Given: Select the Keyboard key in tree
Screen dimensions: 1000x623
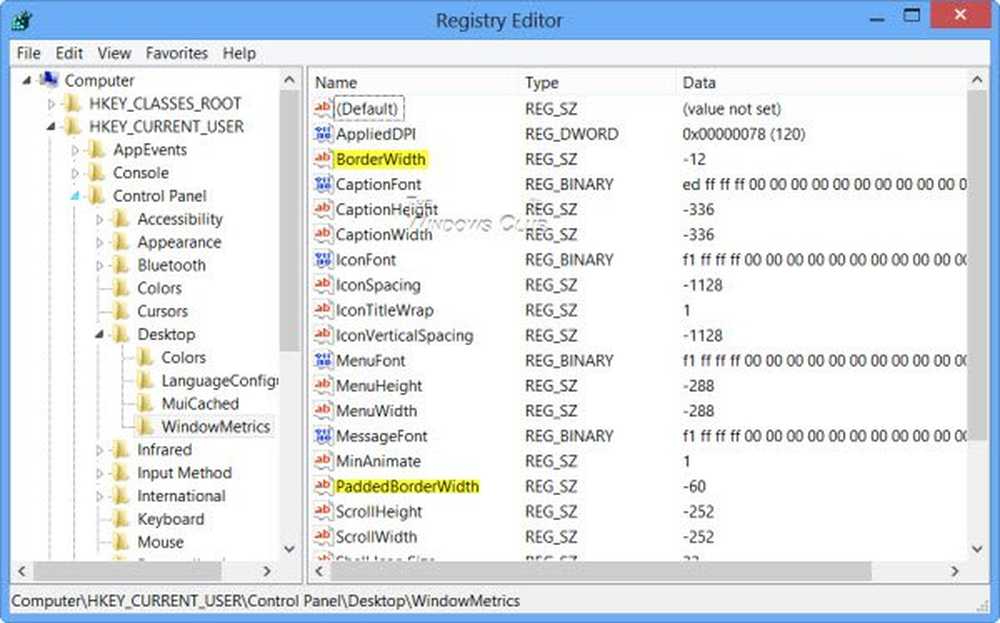Looking at the screenshot, I should click(x=170, y=519).
